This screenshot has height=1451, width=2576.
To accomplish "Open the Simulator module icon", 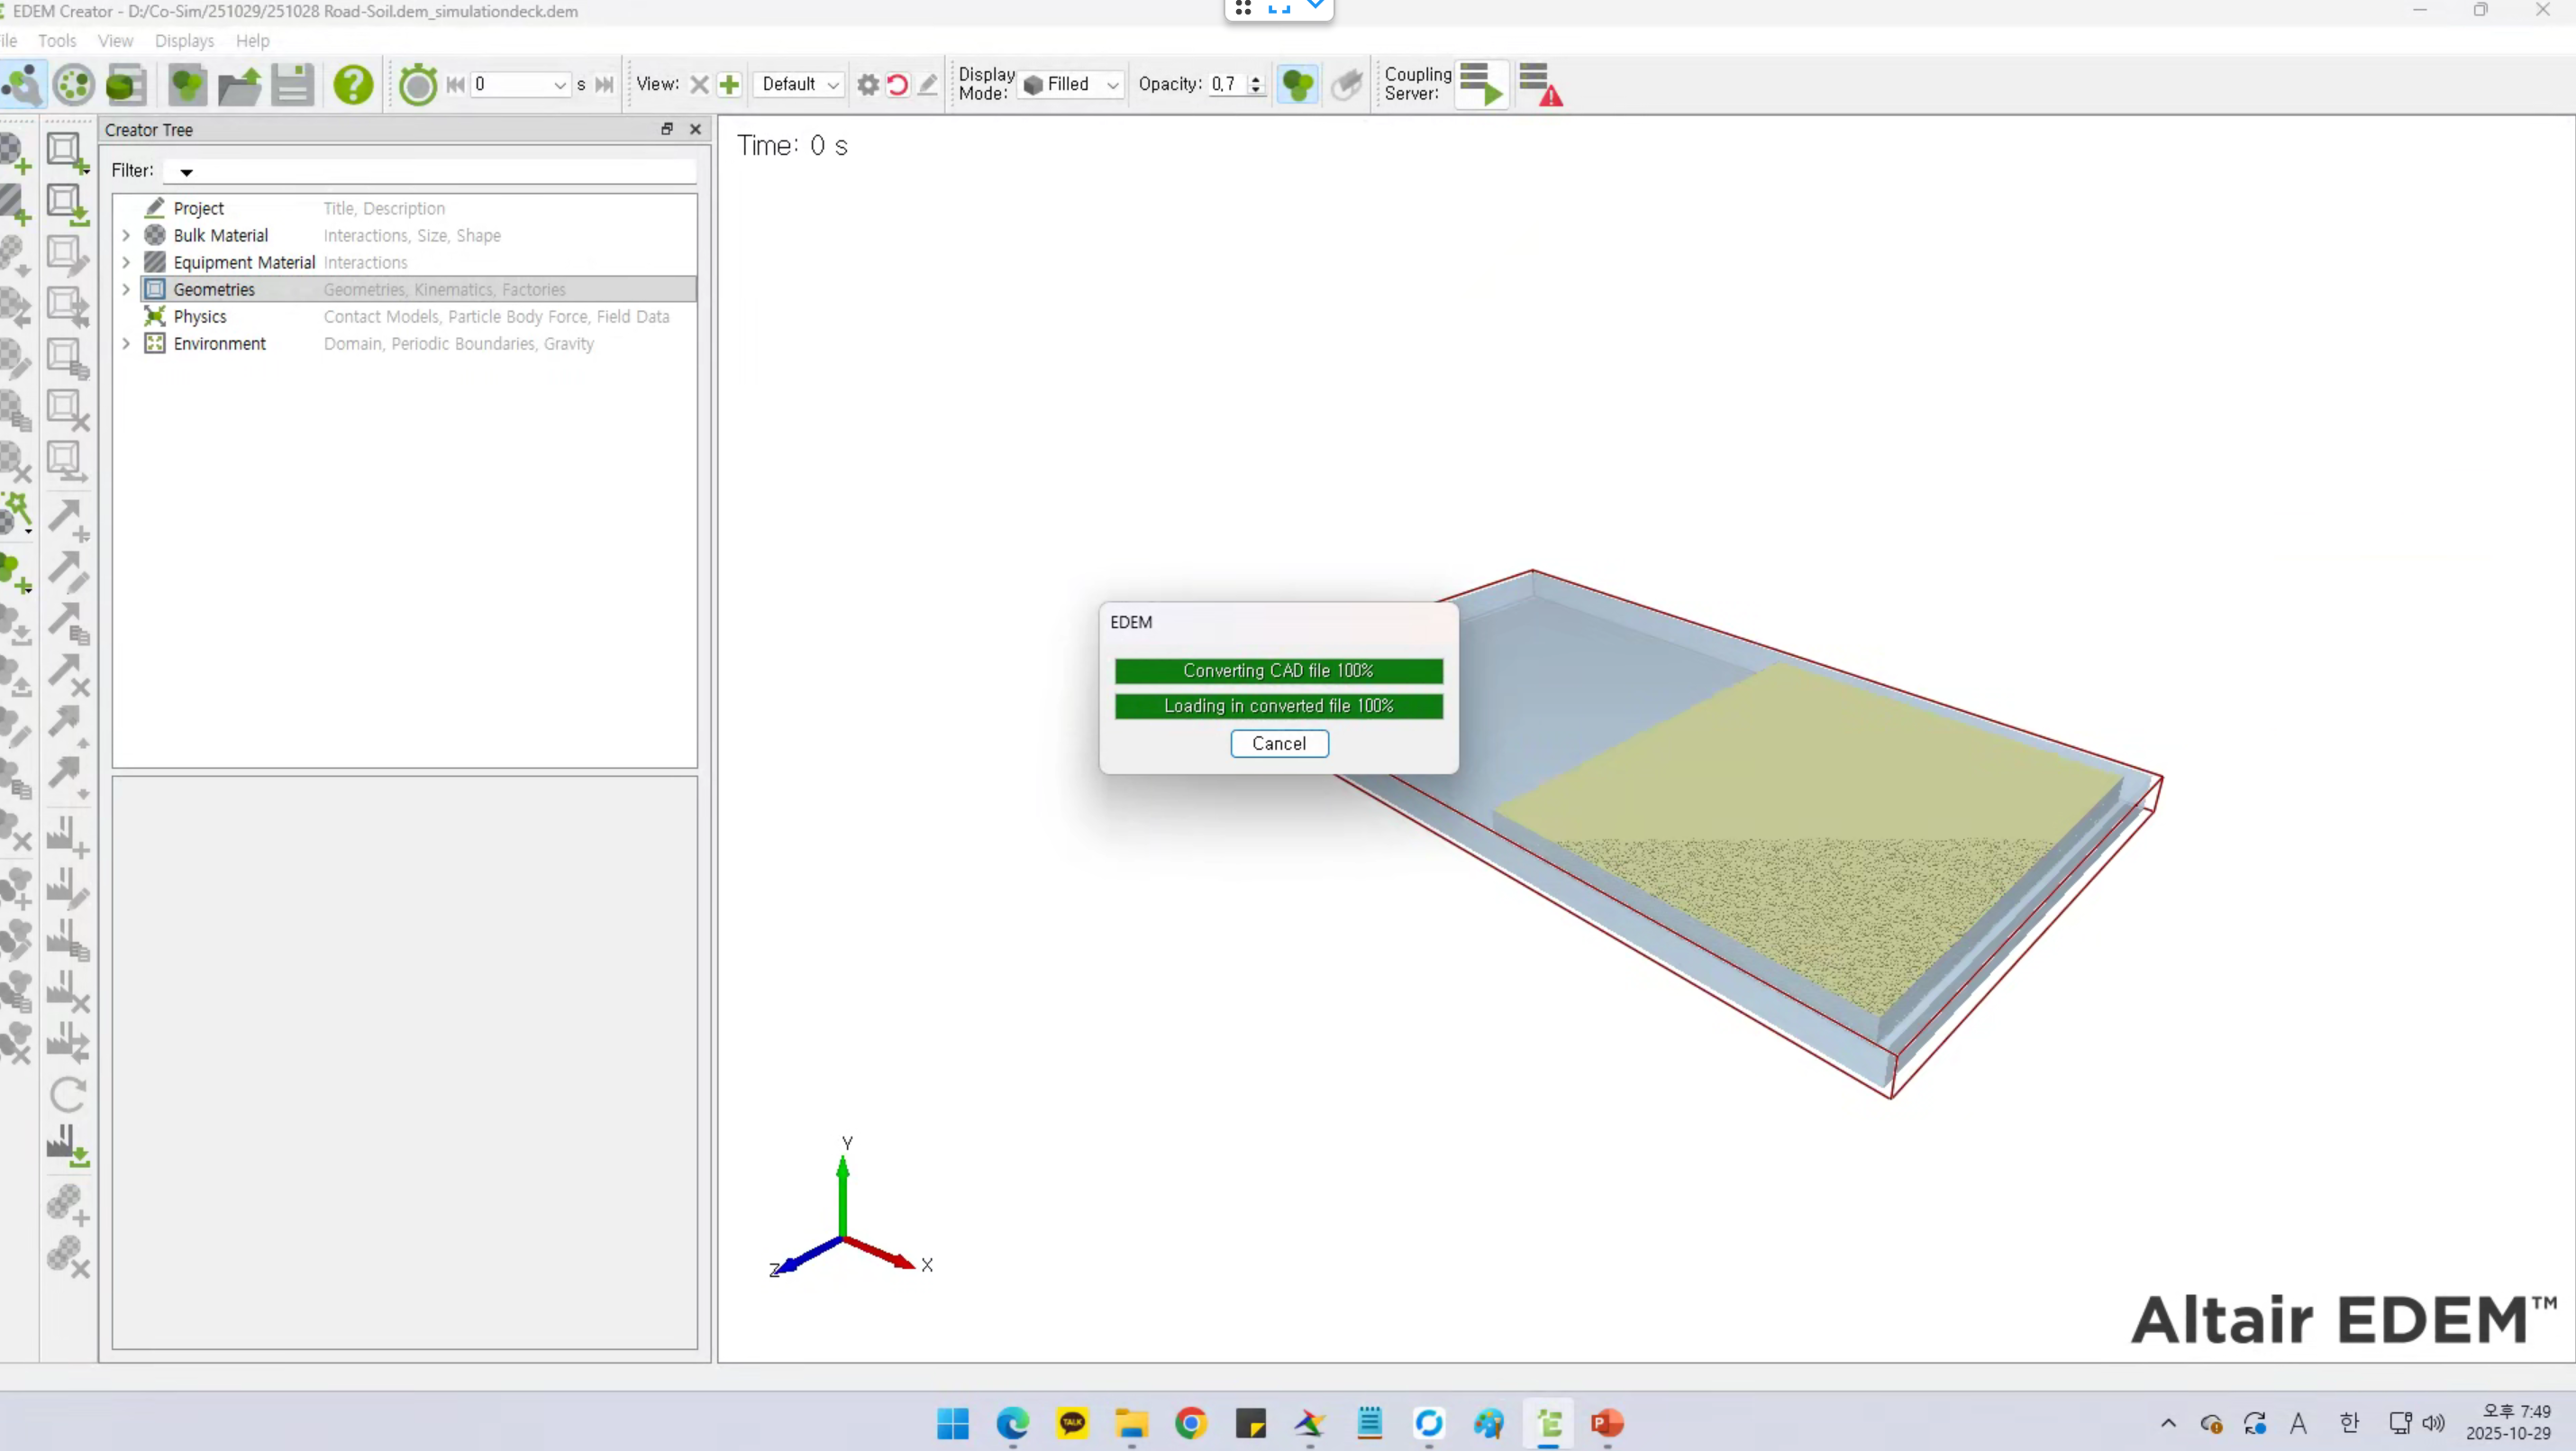I will tap(74, 85).
